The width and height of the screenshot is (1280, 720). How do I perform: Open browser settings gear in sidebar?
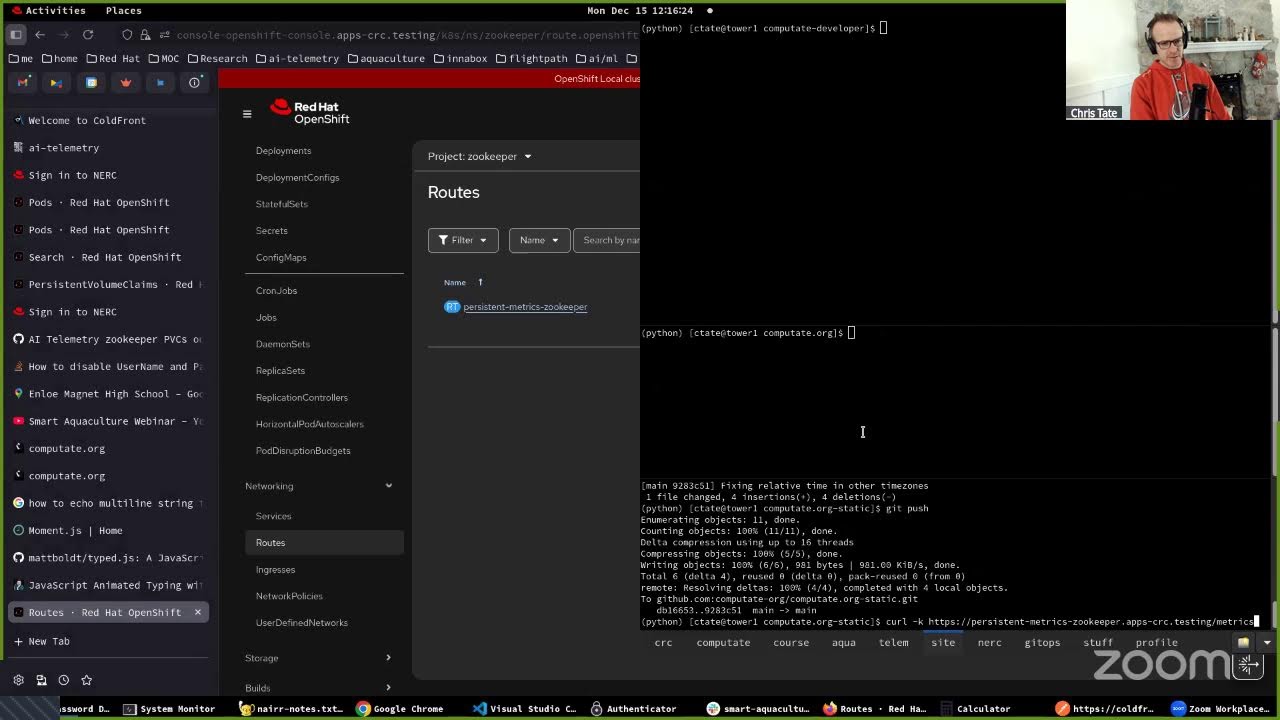pos(18,680)
